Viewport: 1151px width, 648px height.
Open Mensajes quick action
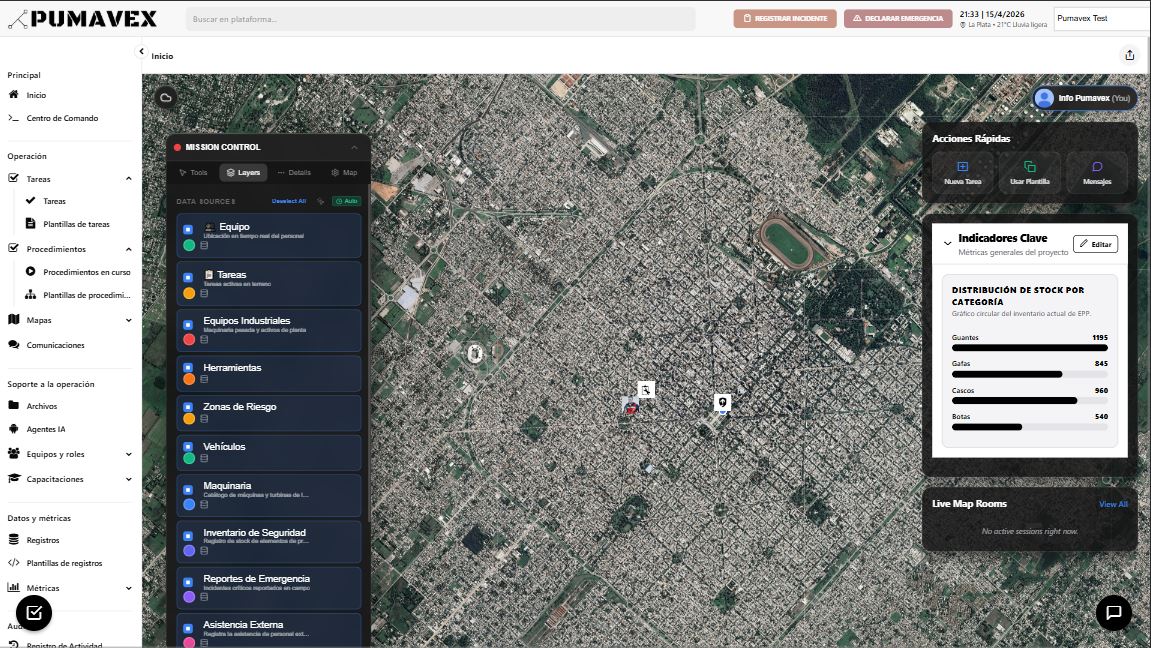click(x=1096, y=173)
